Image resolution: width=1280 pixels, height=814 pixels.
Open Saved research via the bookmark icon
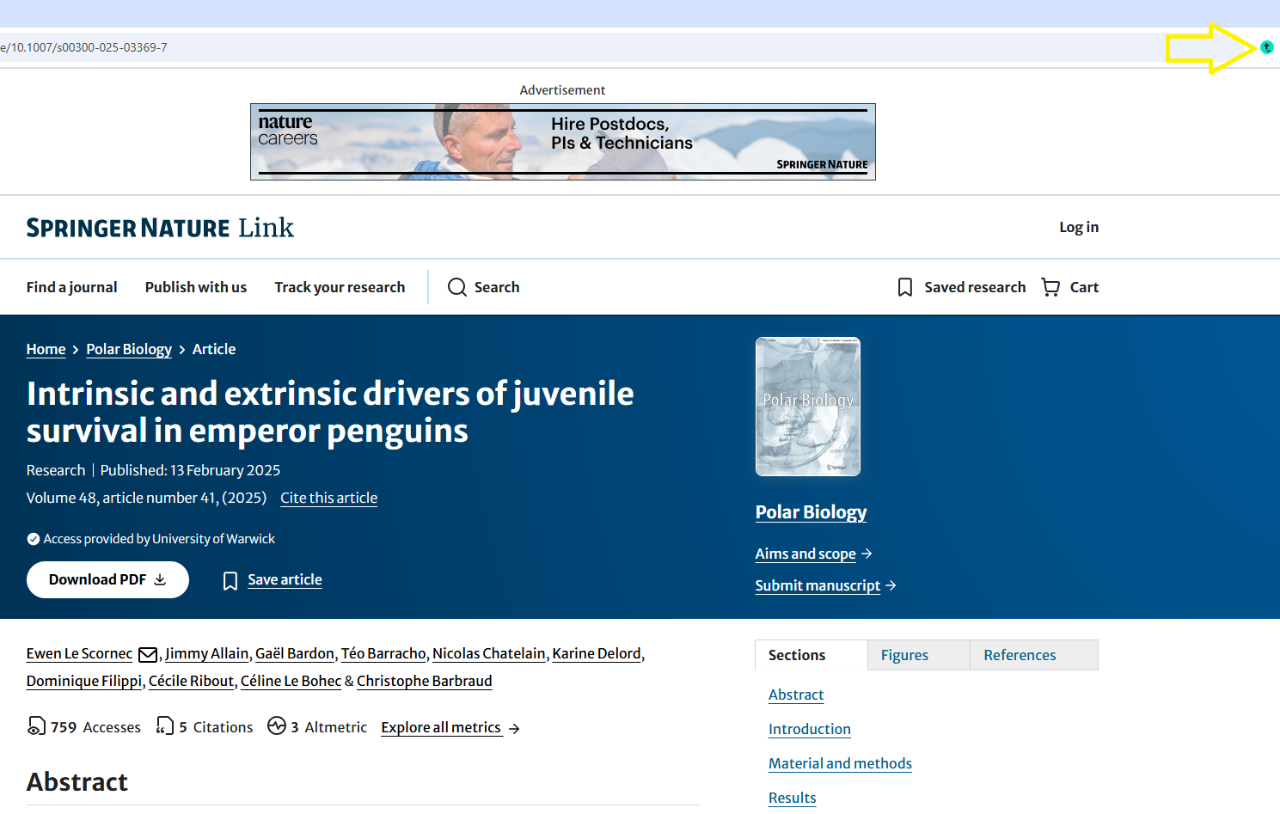(905, 287)
